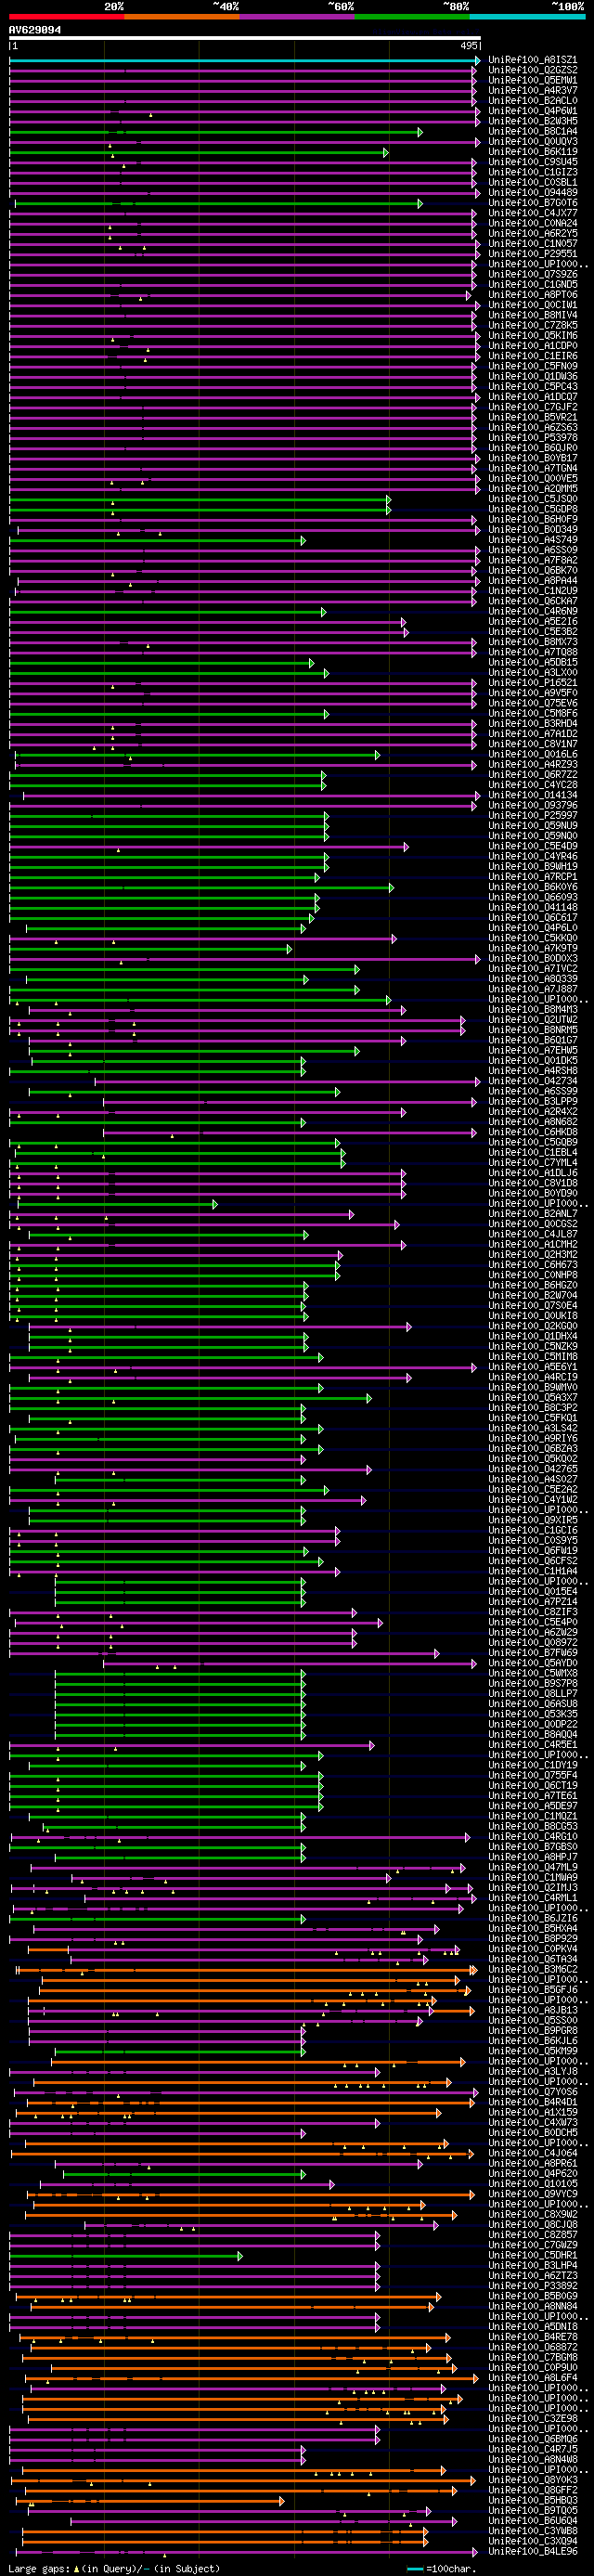
Task: Open UniRef100_C4R6N9 entry
Action: (532, 611)
